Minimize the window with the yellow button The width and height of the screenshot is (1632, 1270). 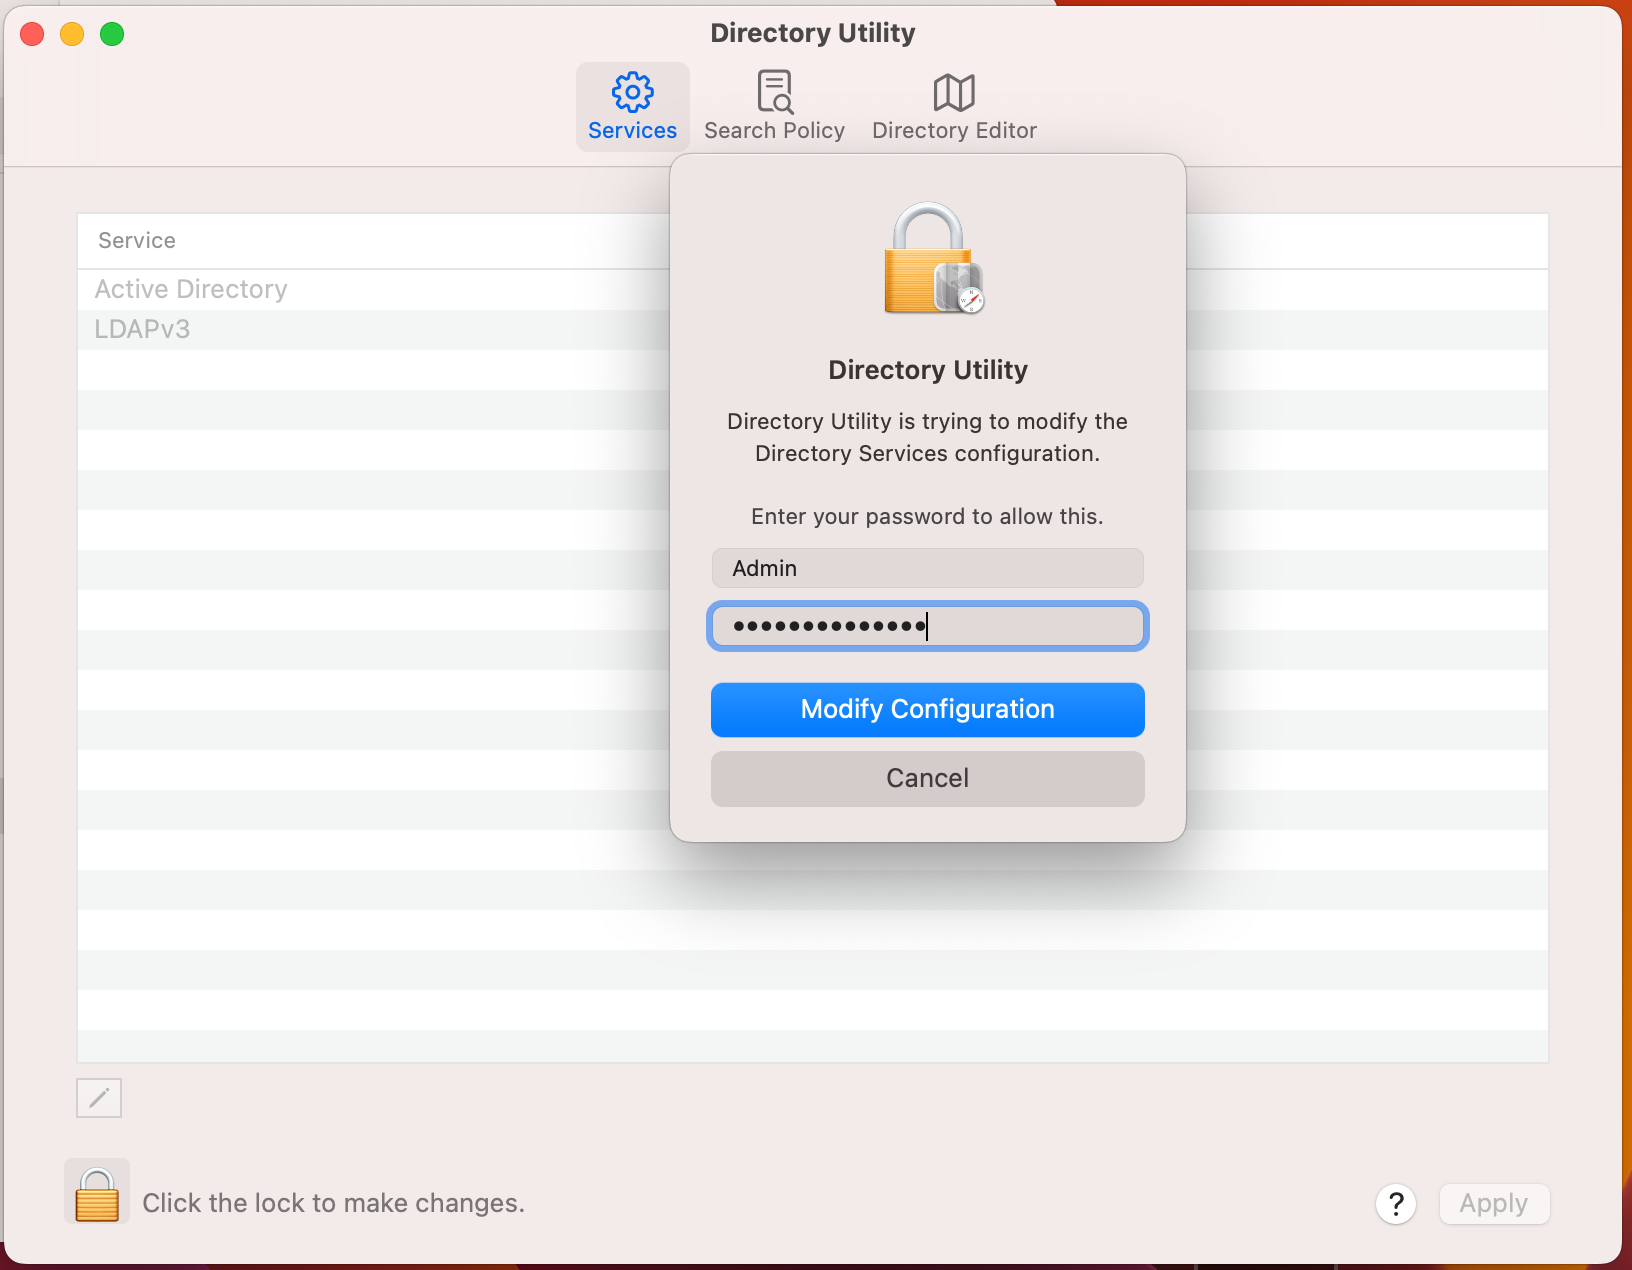(72, 34)
